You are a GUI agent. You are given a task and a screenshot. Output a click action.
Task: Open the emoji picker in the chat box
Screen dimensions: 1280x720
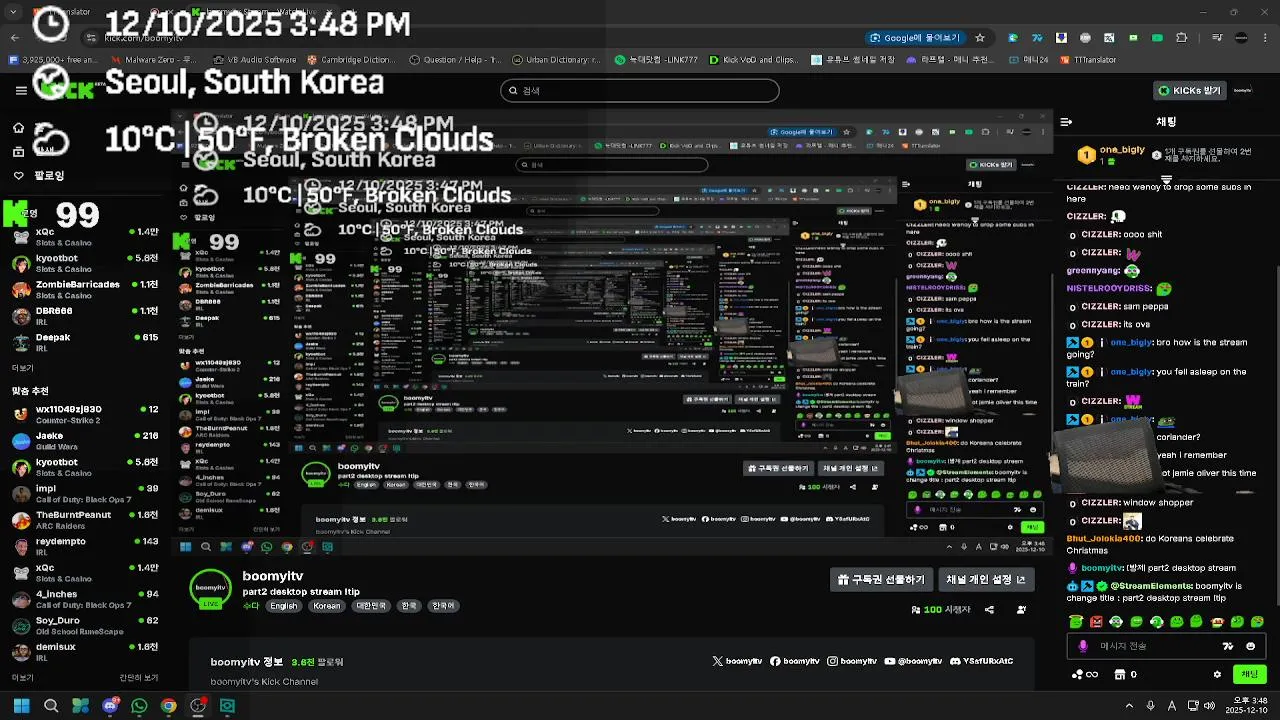click(1251, 646)
